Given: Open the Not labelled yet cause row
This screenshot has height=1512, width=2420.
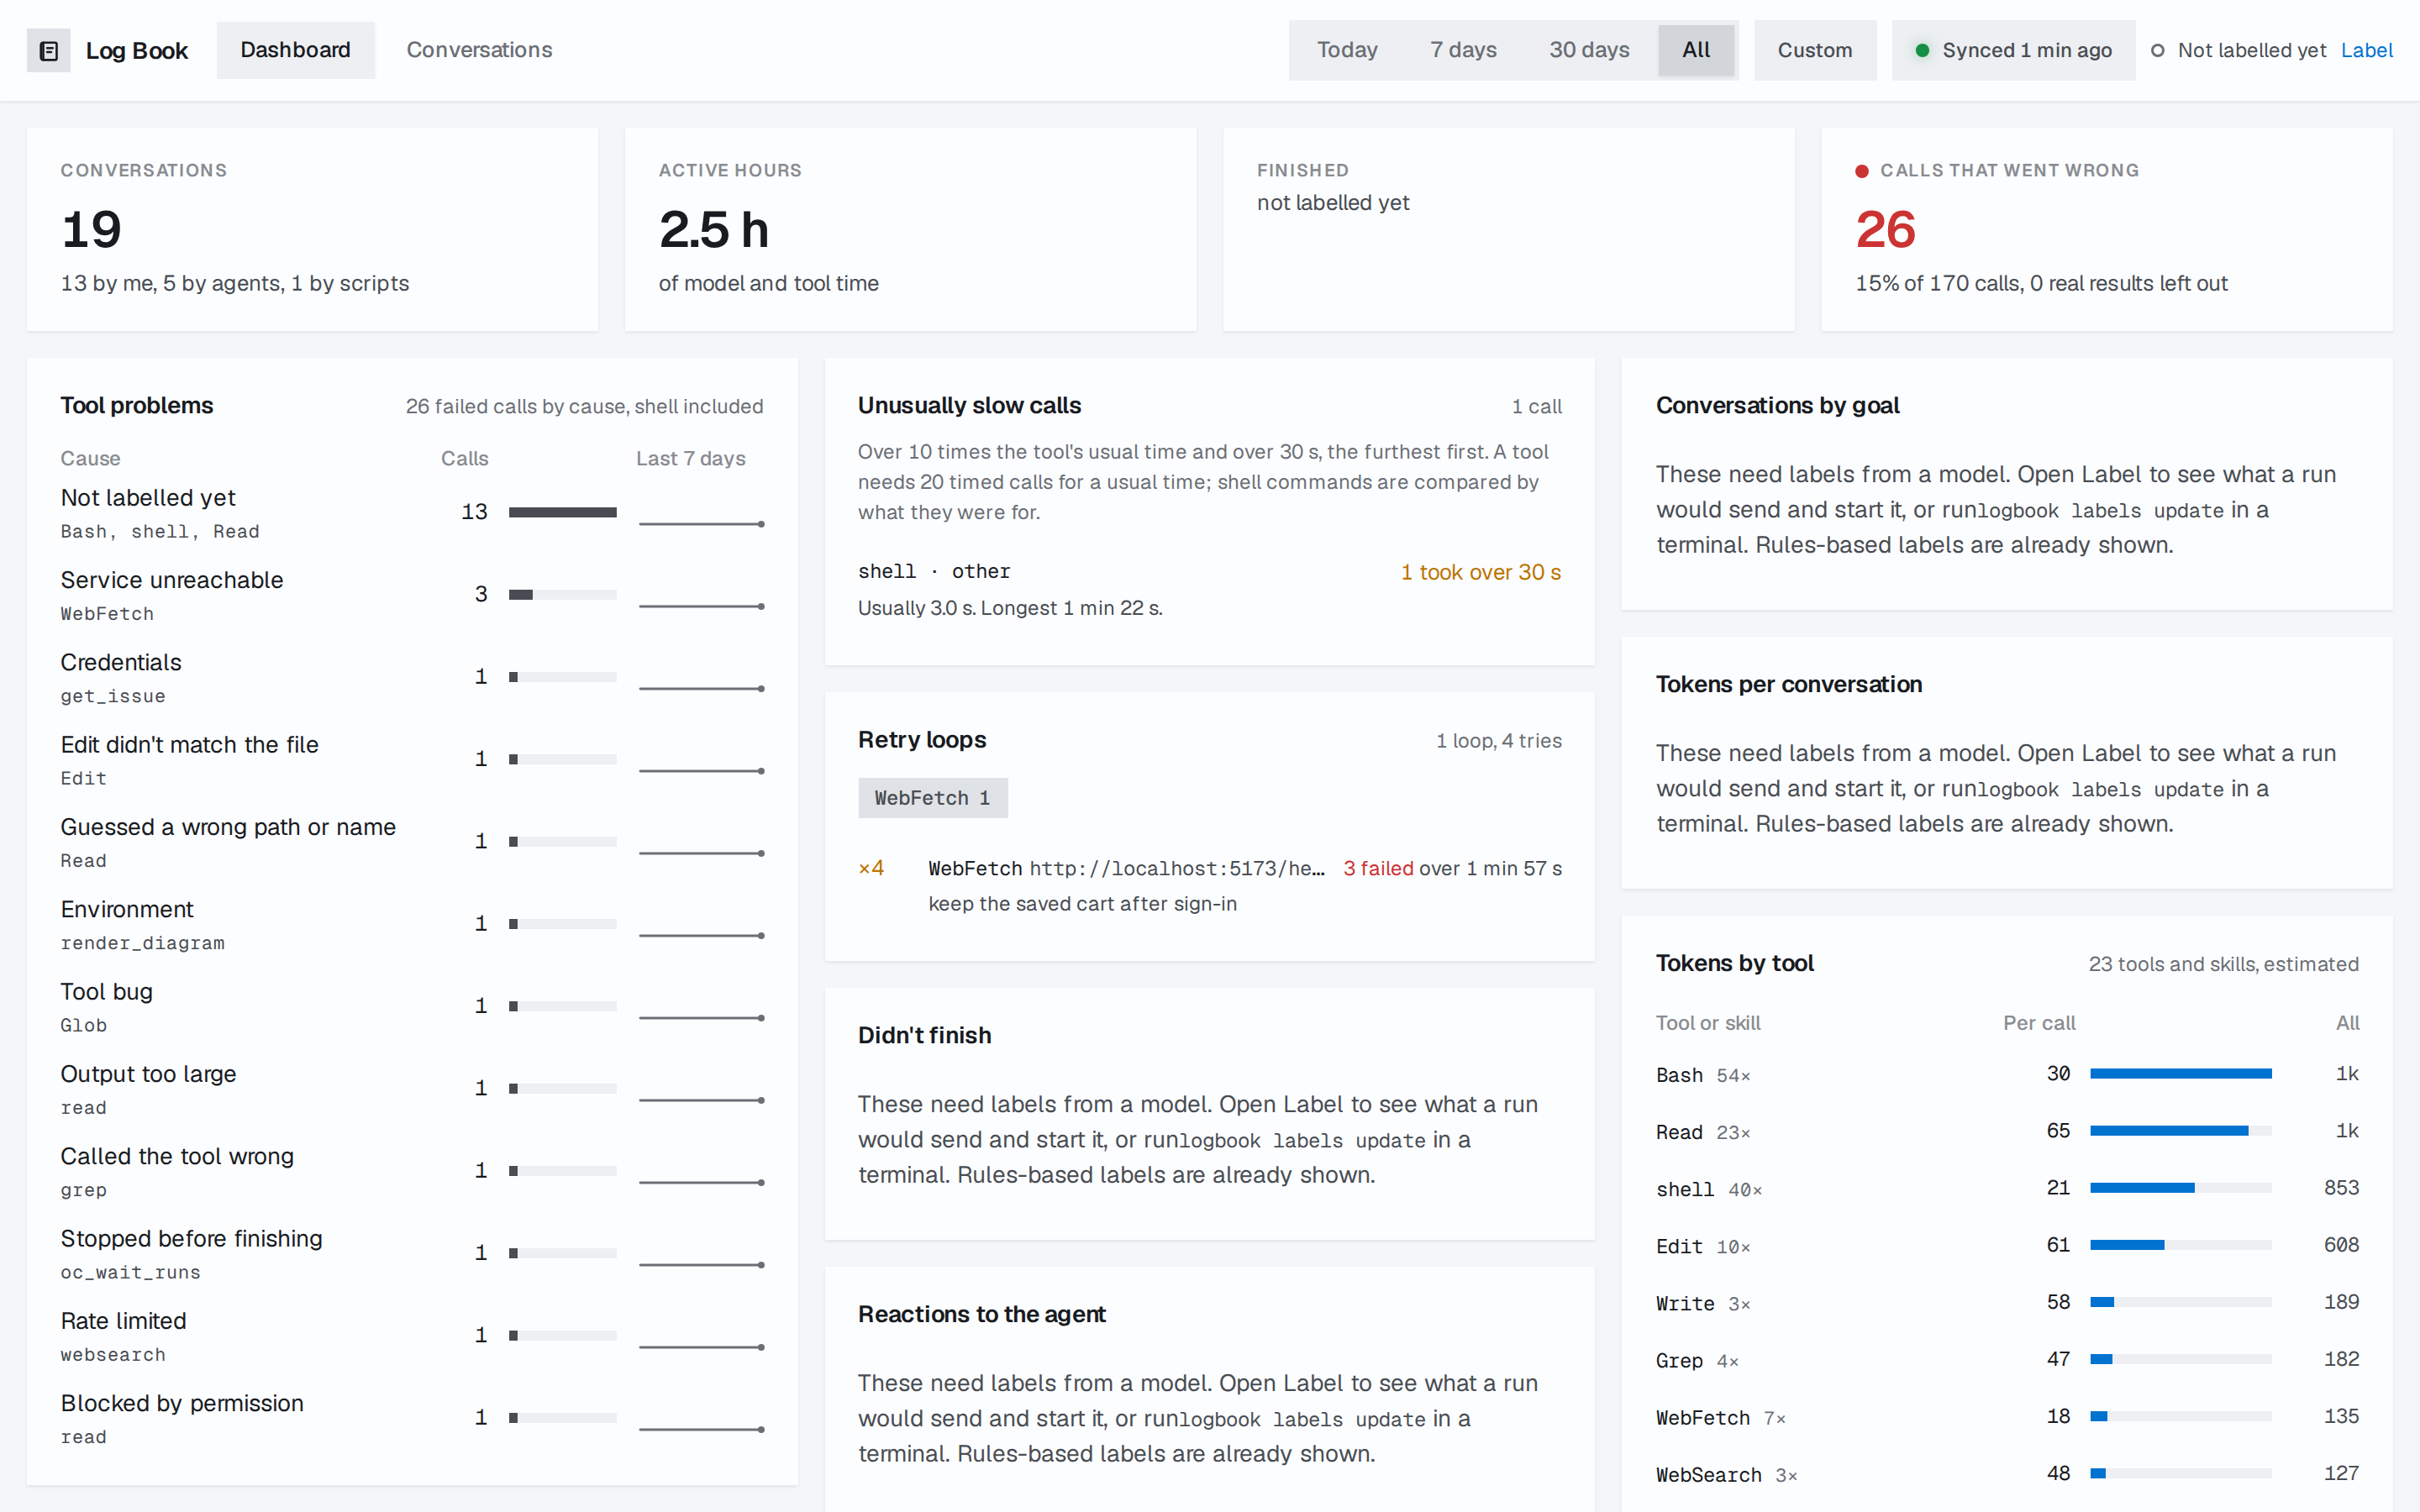Looking at the screenshot, I should pos(412,513).
